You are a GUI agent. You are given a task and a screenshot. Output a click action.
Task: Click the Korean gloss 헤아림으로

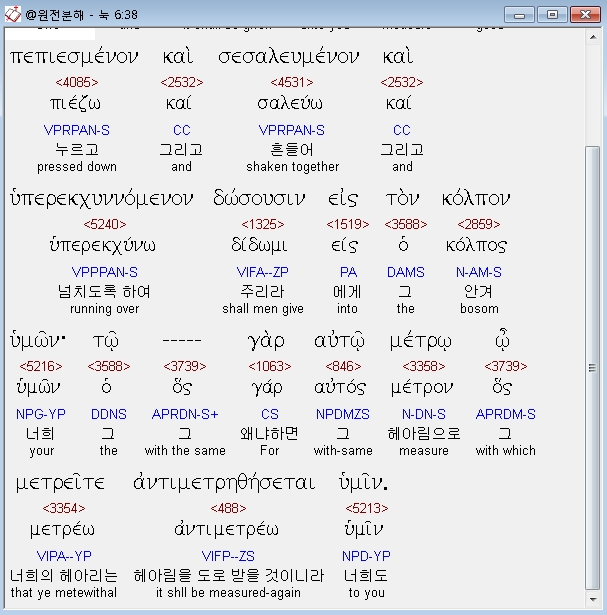tap(424, 433)
